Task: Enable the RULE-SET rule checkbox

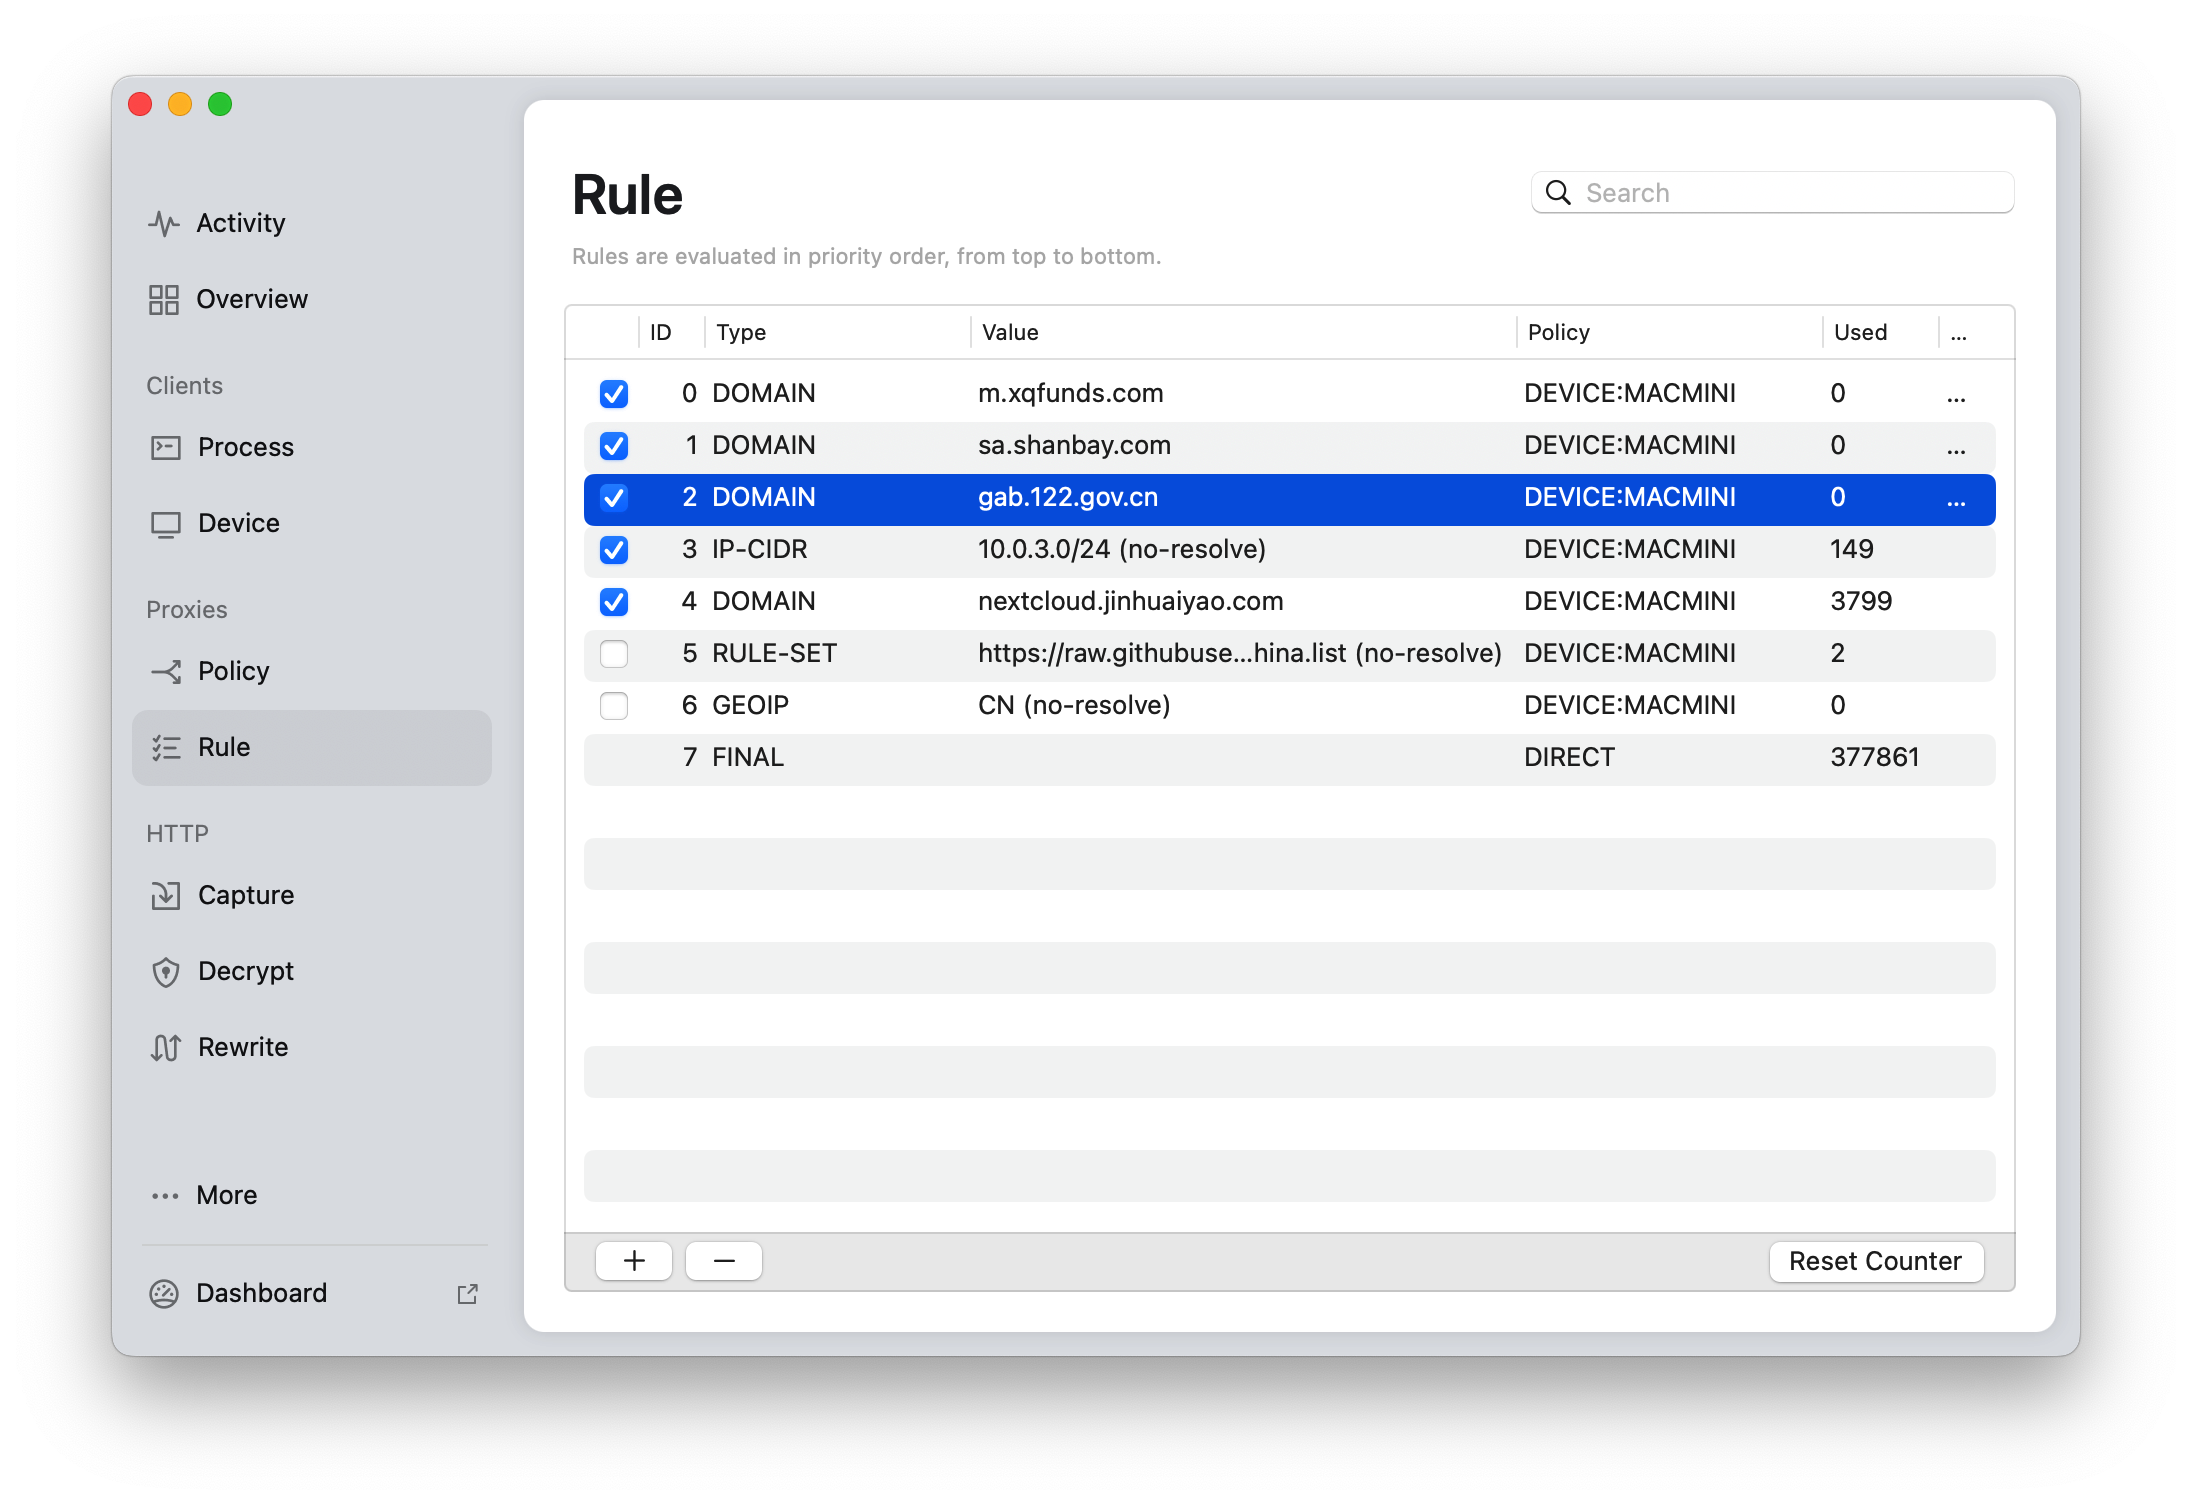Action: (614, 653)
